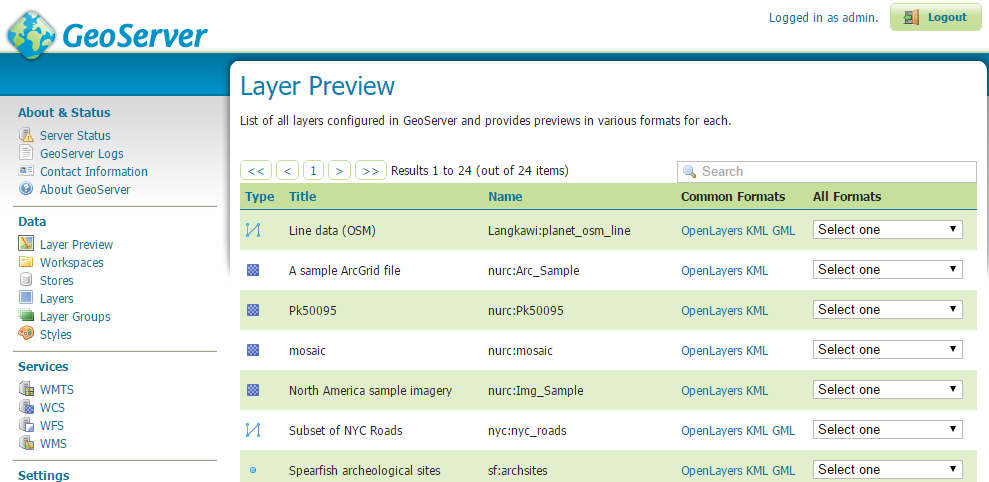Click the Server Status warning icon
This screenshot has width=989, height=482.
coord(26,135)
